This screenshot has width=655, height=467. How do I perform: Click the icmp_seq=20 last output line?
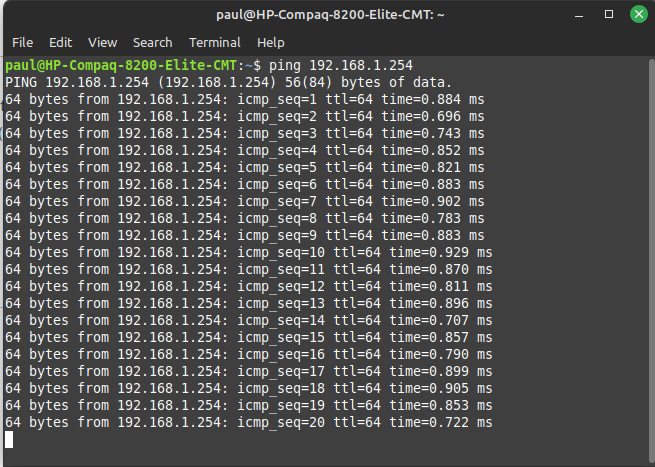(x=248, y=423)
